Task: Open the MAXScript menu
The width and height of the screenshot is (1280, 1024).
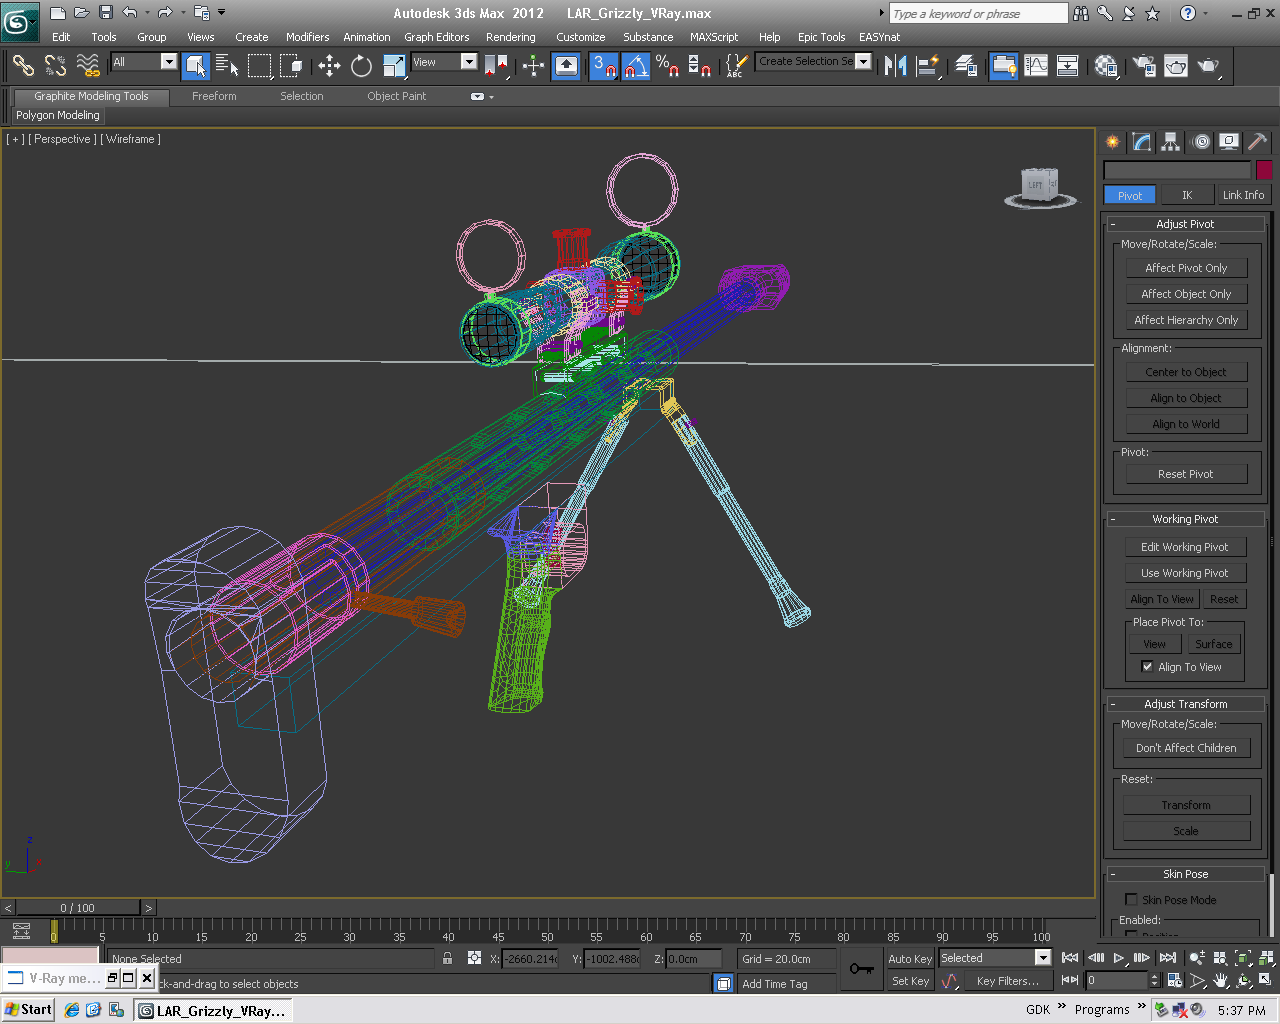Action: (x=714, y=37)
